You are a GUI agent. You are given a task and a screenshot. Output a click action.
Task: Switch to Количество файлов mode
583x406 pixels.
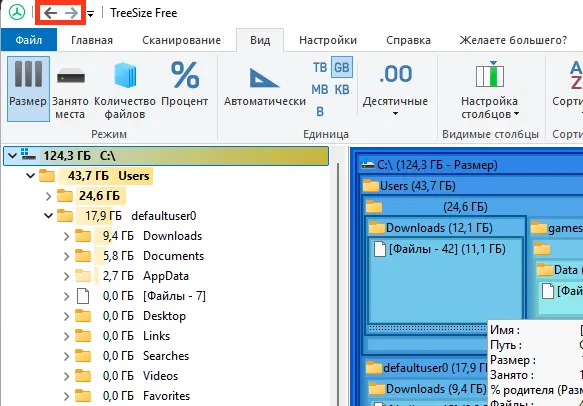pyautogui.click(x=125, y=89)
